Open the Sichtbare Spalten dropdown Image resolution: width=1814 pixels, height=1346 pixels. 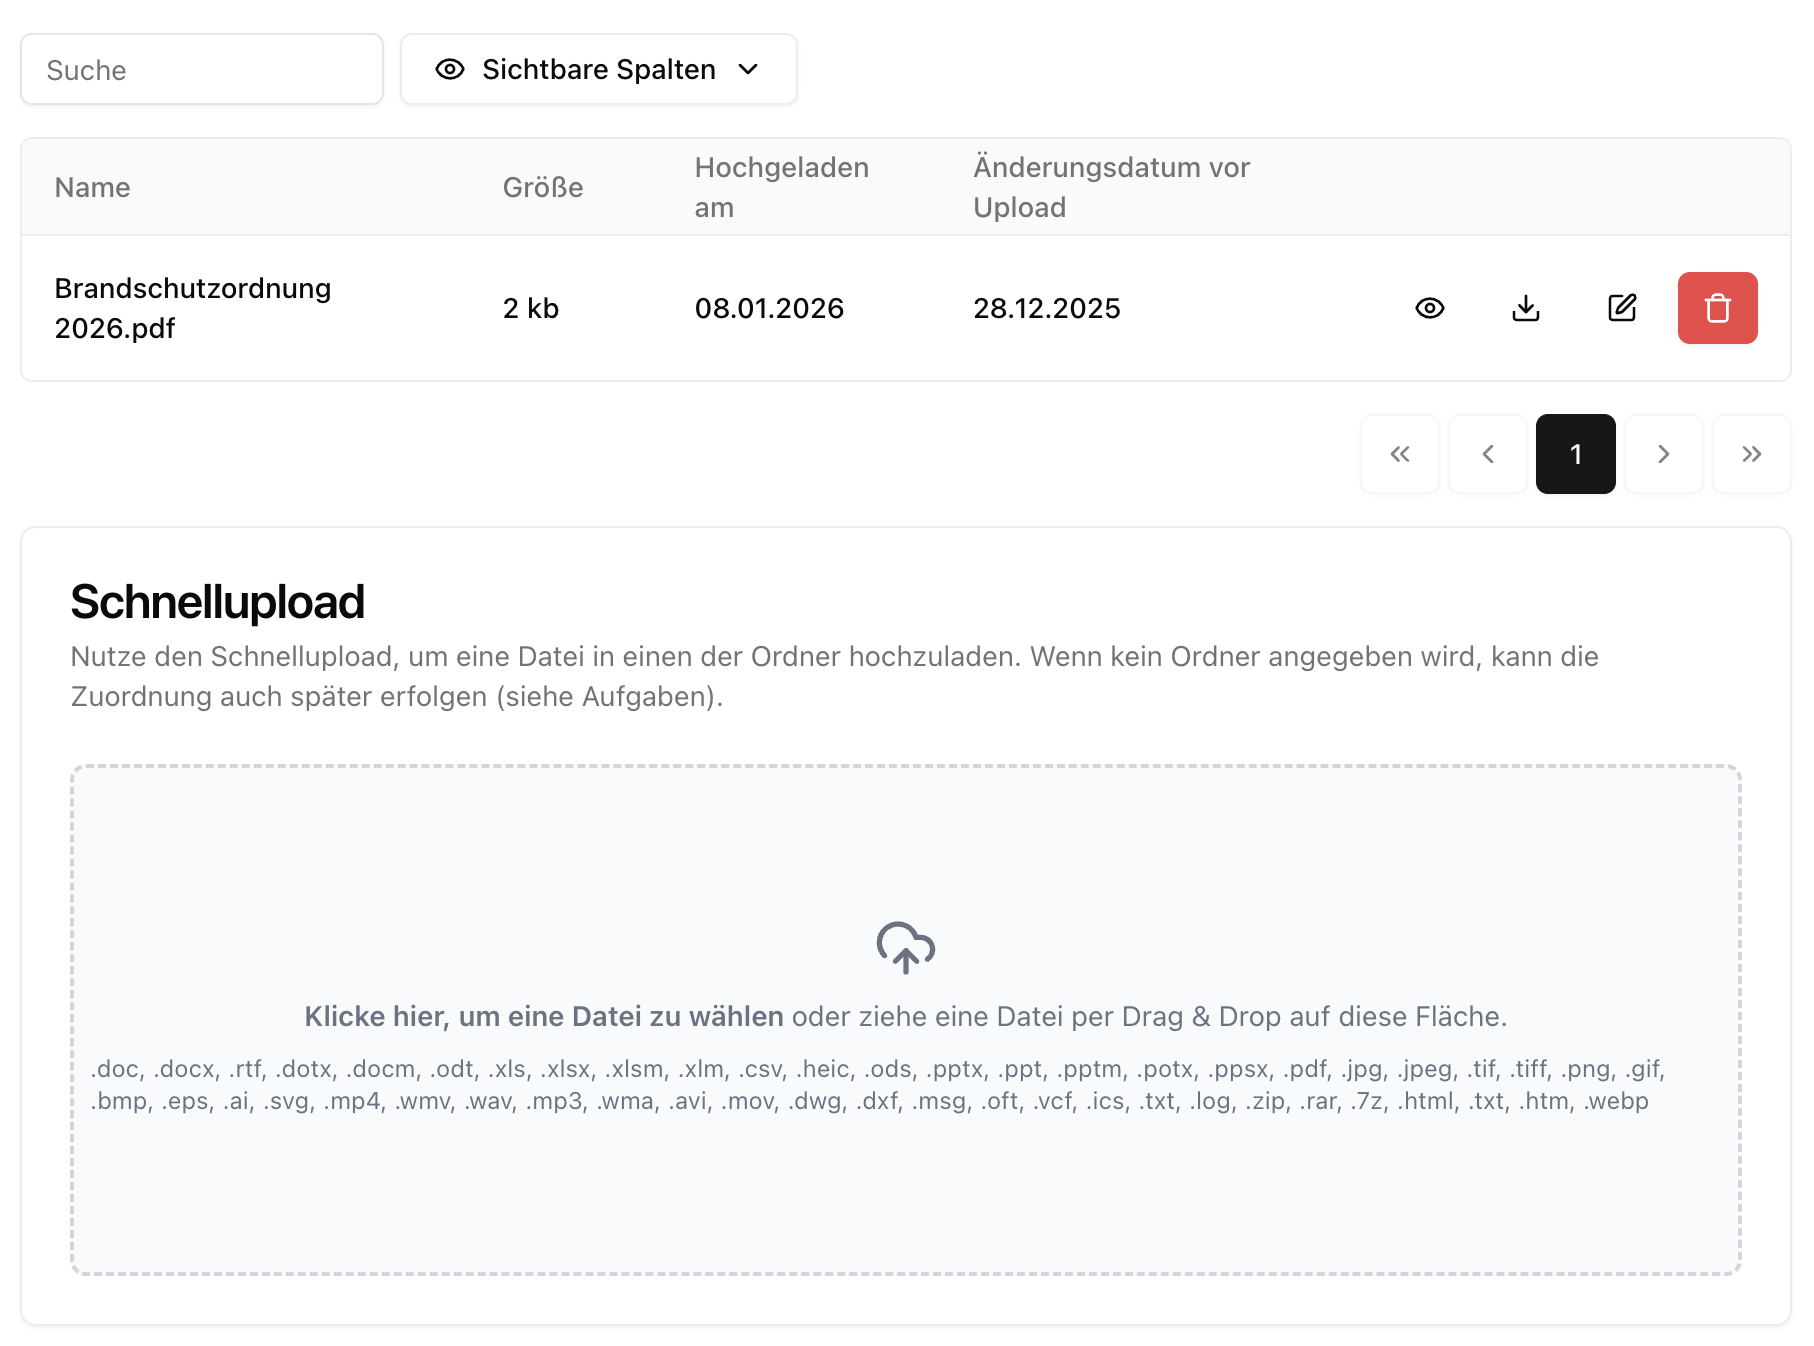click(598, 69)
